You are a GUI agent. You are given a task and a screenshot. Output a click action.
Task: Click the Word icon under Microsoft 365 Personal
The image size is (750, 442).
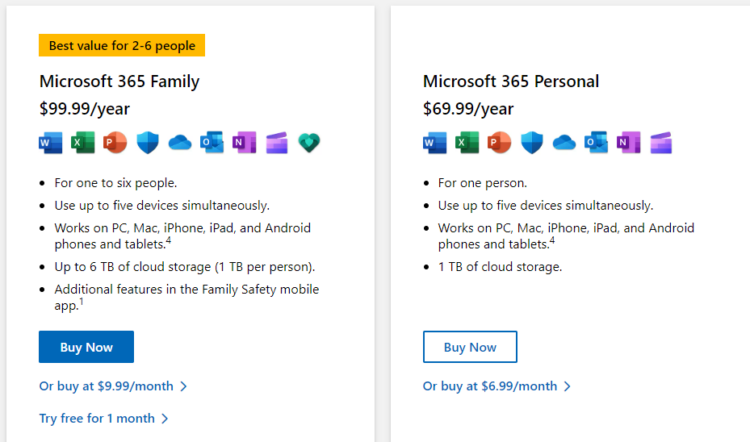pyautogui.click(x=435, y=143)
